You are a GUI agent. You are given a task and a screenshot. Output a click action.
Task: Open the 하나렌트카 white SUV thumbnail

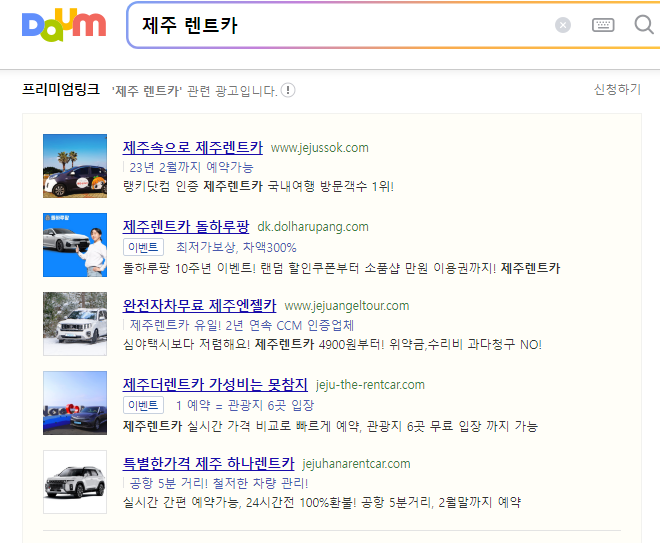pos(75,482)
